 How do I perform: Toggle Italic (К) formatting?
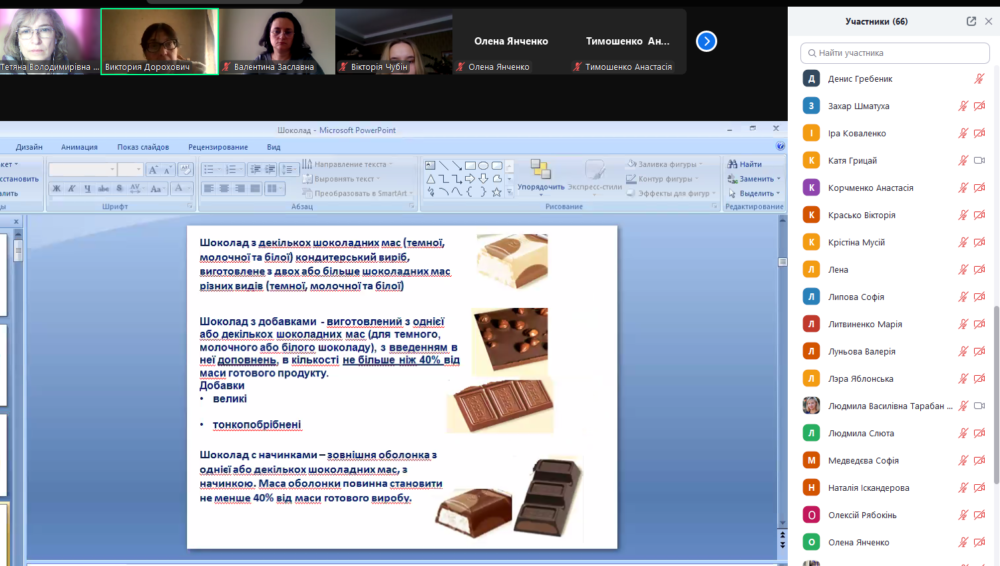point(71,188)
